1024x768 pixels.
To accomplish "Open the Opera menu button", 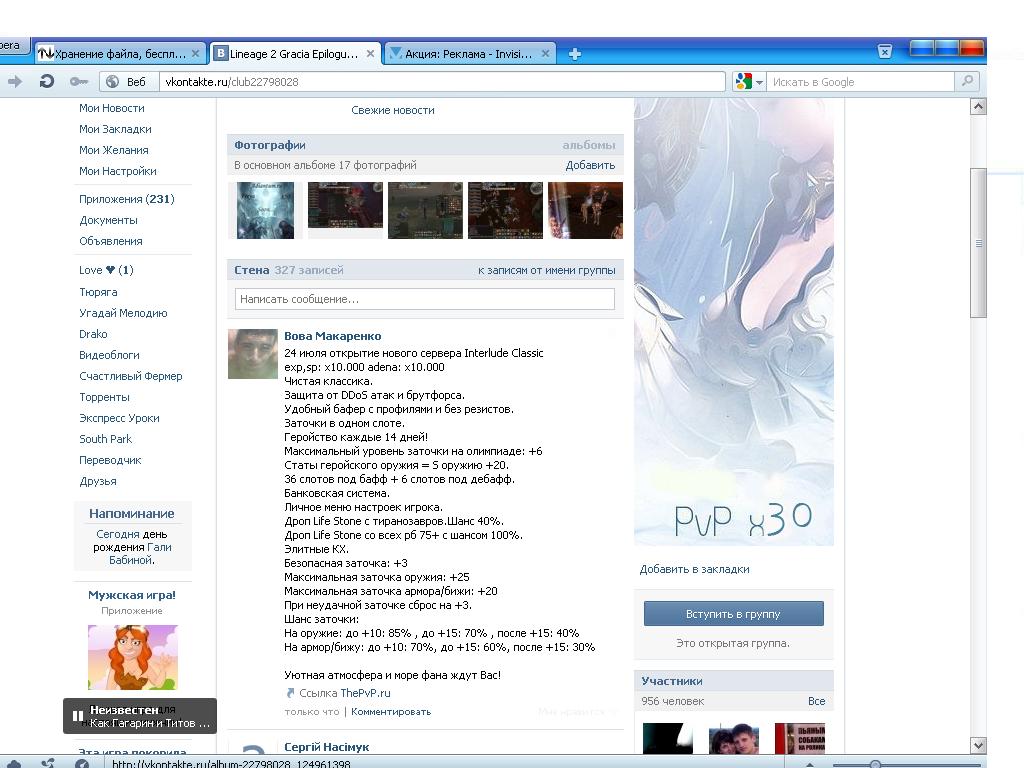I will (14, 47).
